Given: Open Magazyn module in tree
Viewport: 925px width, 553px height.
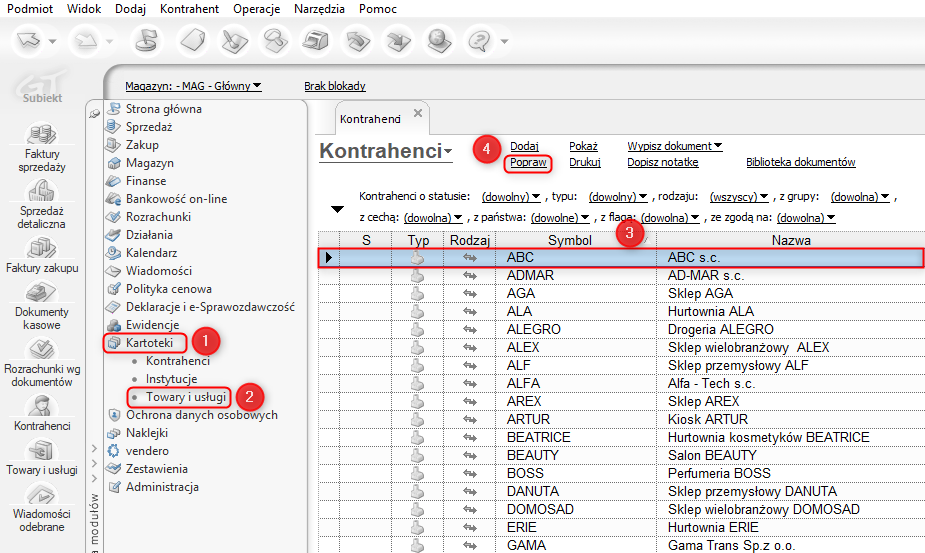Looking at the screenshot, I should pyautogui.click(x=150, y=163).
